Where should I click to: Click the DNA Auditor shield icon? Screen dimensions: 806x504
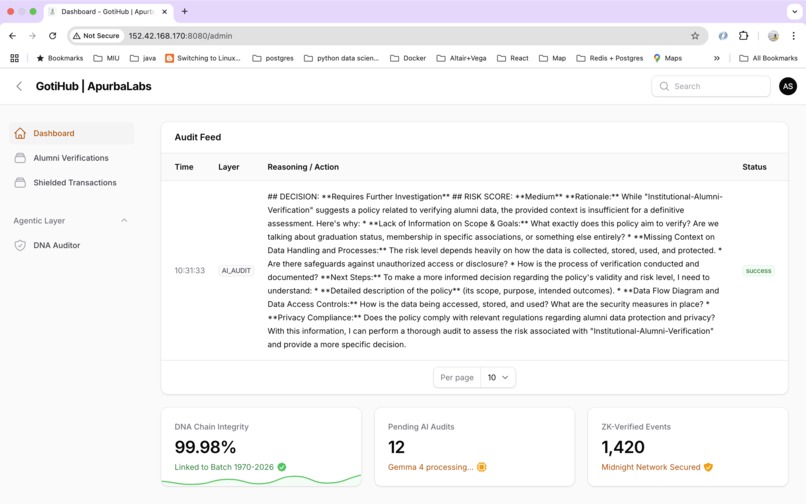pos(20,245)
